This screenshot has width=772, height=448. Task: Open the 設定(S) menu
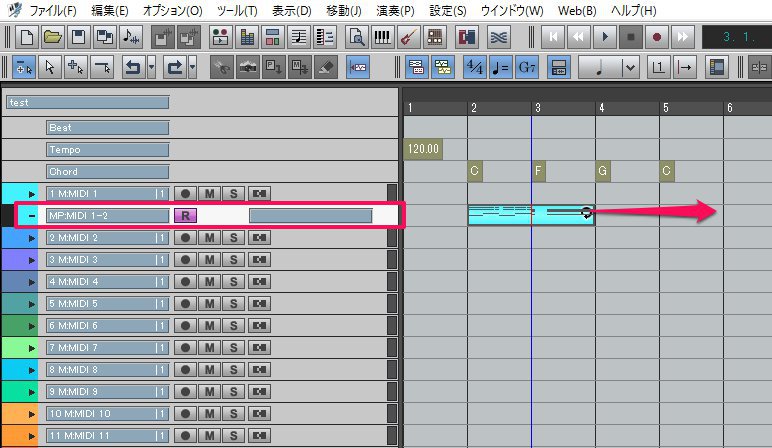448,10
